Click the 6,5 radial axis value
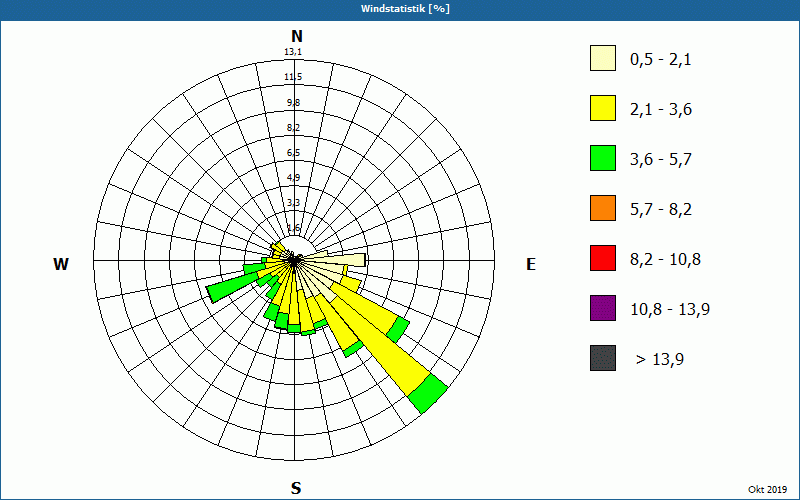The image size is (800, 500). (x=293, y=153)
